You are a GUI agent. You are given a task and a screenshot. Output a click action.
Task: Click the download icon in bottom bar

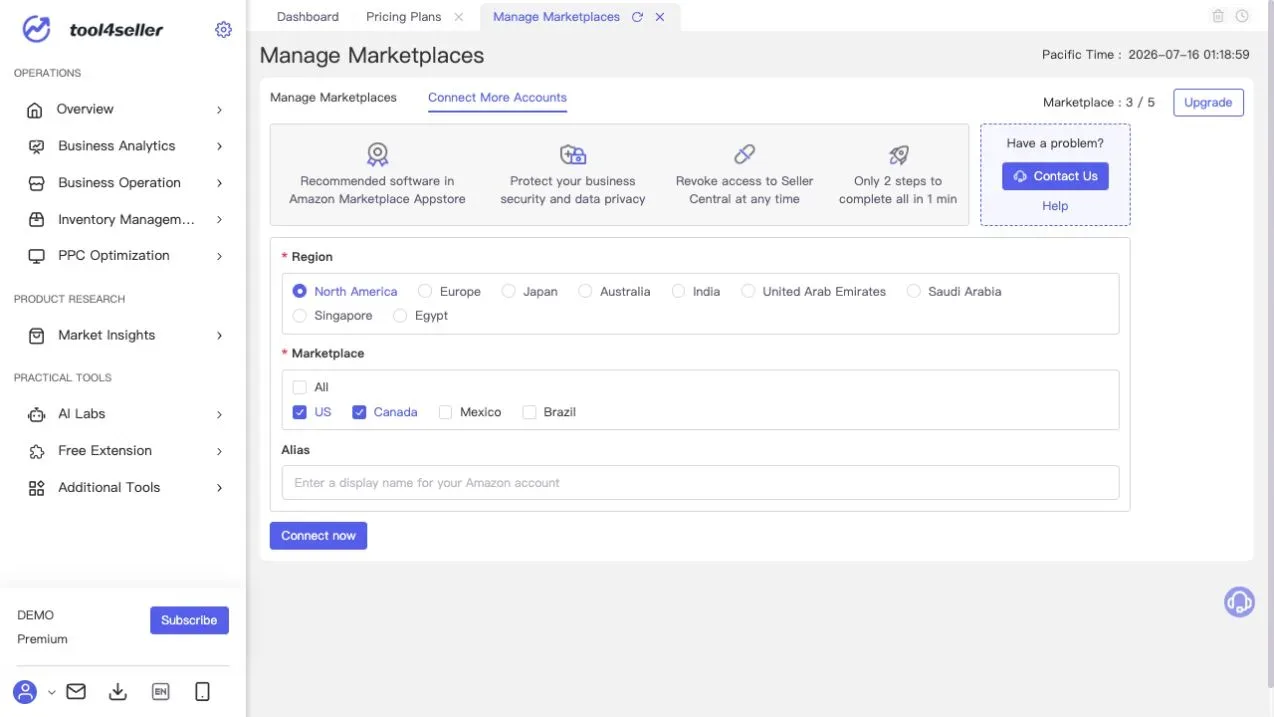[x=118, y=691]
